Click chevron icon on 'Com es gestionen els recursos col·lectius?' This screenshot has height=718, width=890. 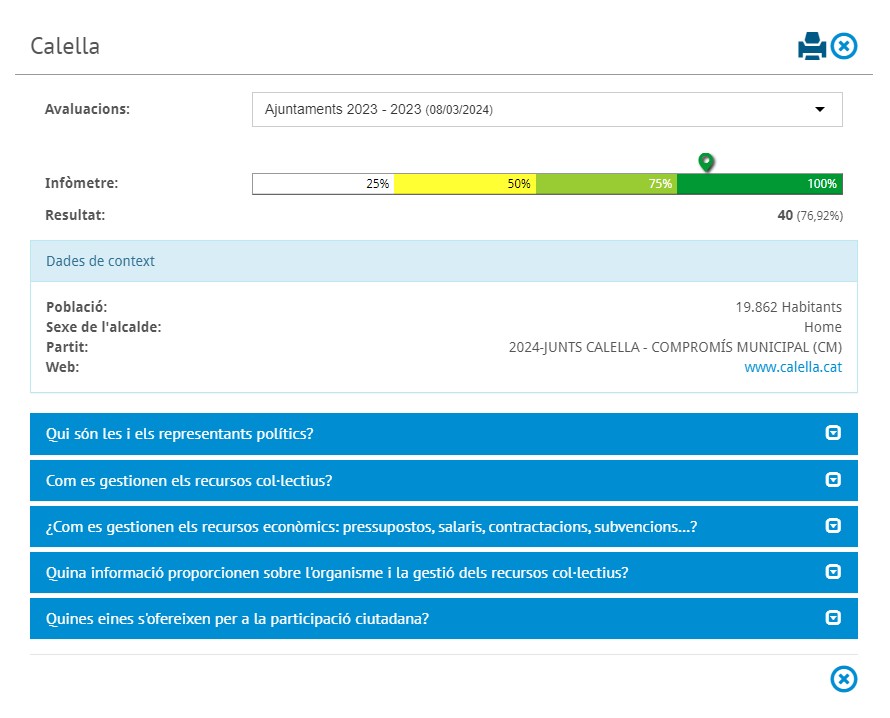pyautogui.click(x=833, y=480)
